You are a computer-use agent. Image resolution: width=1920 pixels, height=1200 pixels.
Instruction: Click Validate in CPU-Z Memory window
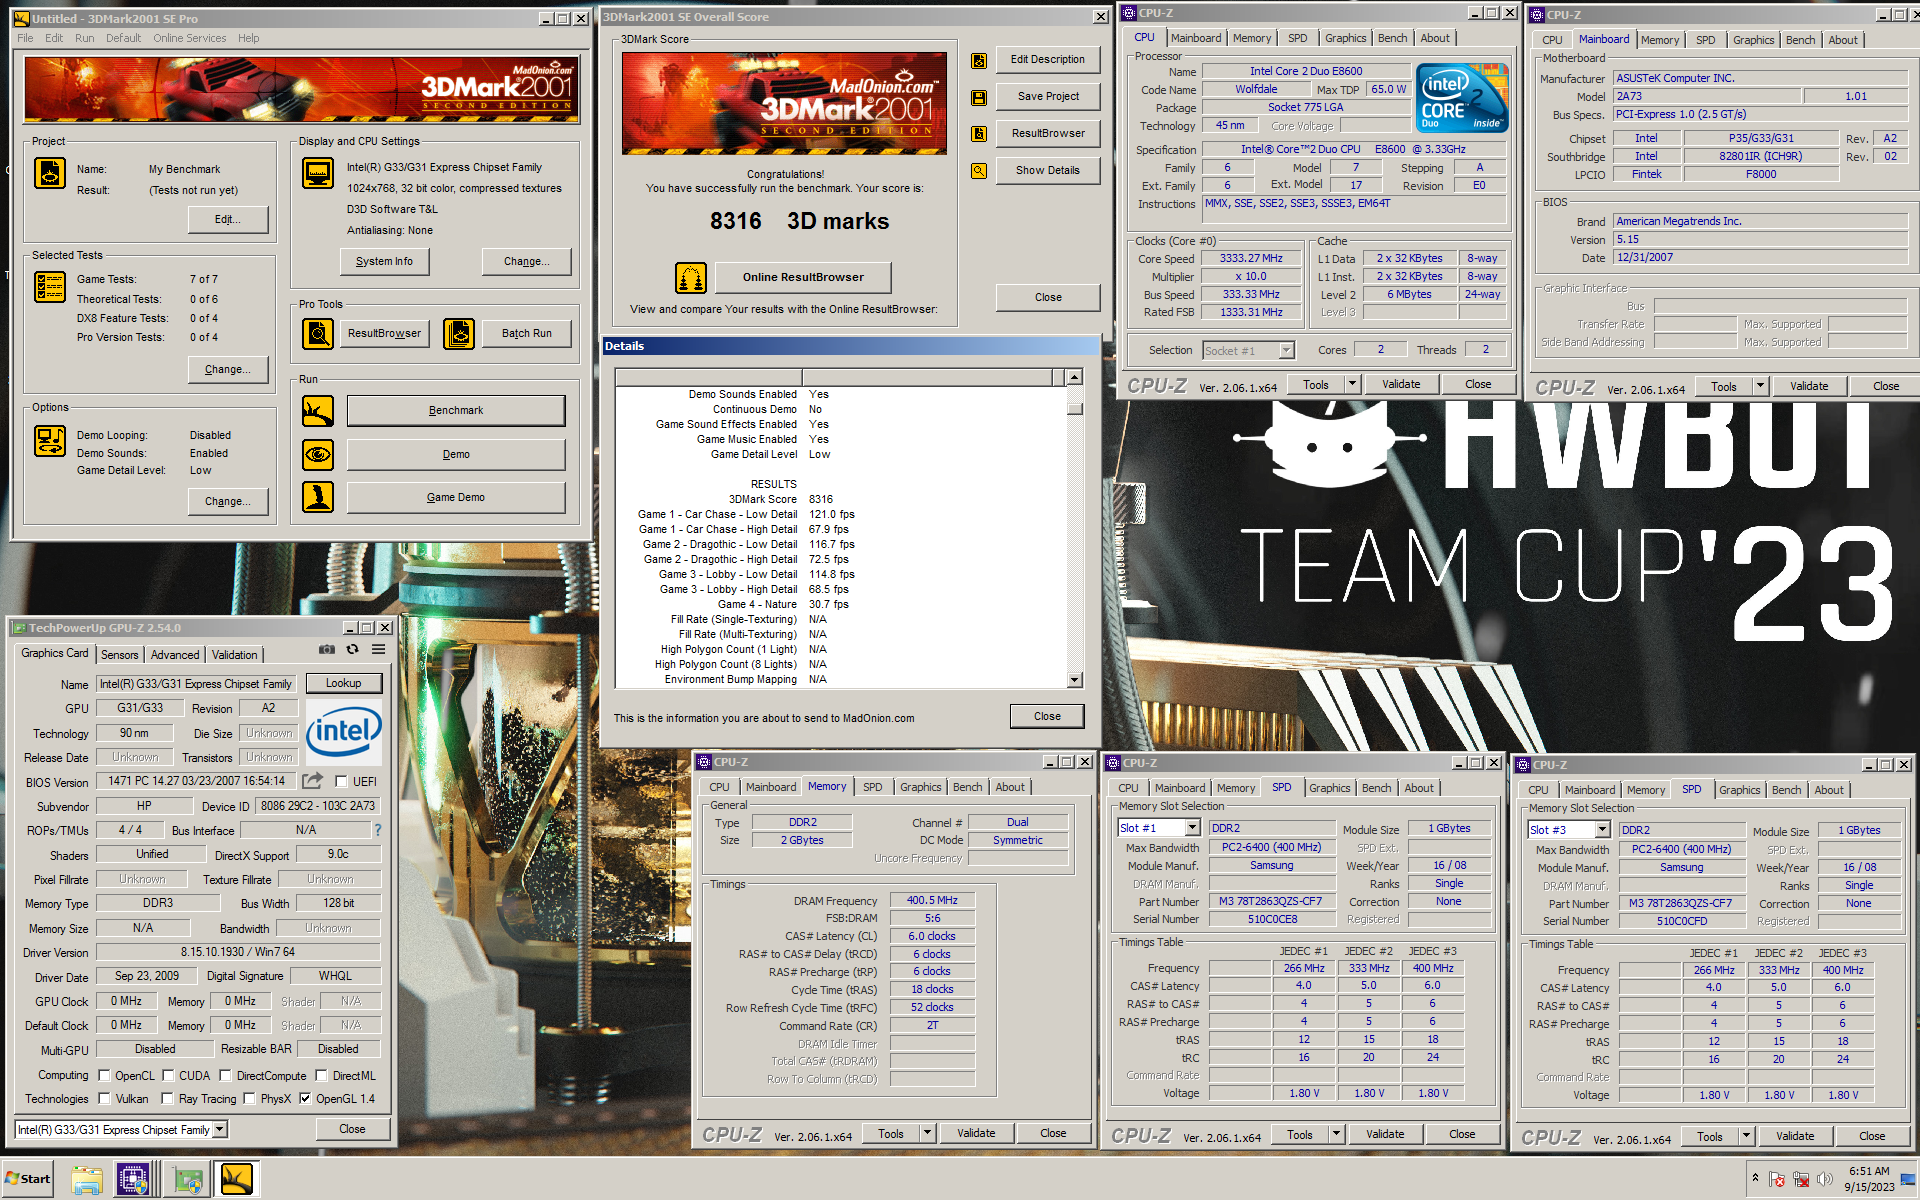[x=976, y=1133]
